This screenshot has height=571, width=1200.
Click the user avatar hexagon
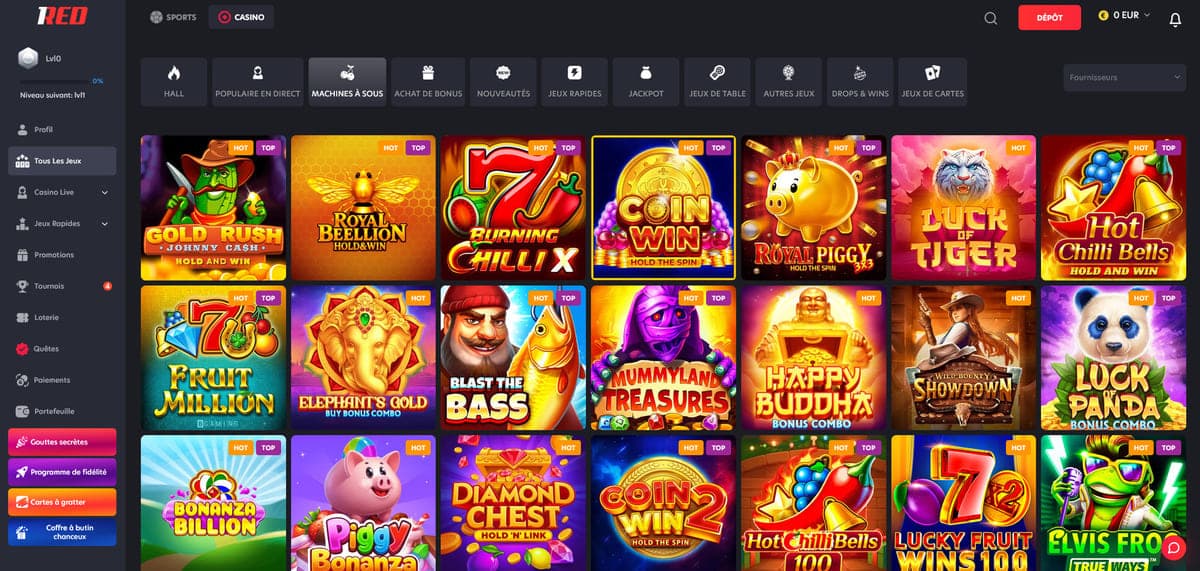click(28, 58)
